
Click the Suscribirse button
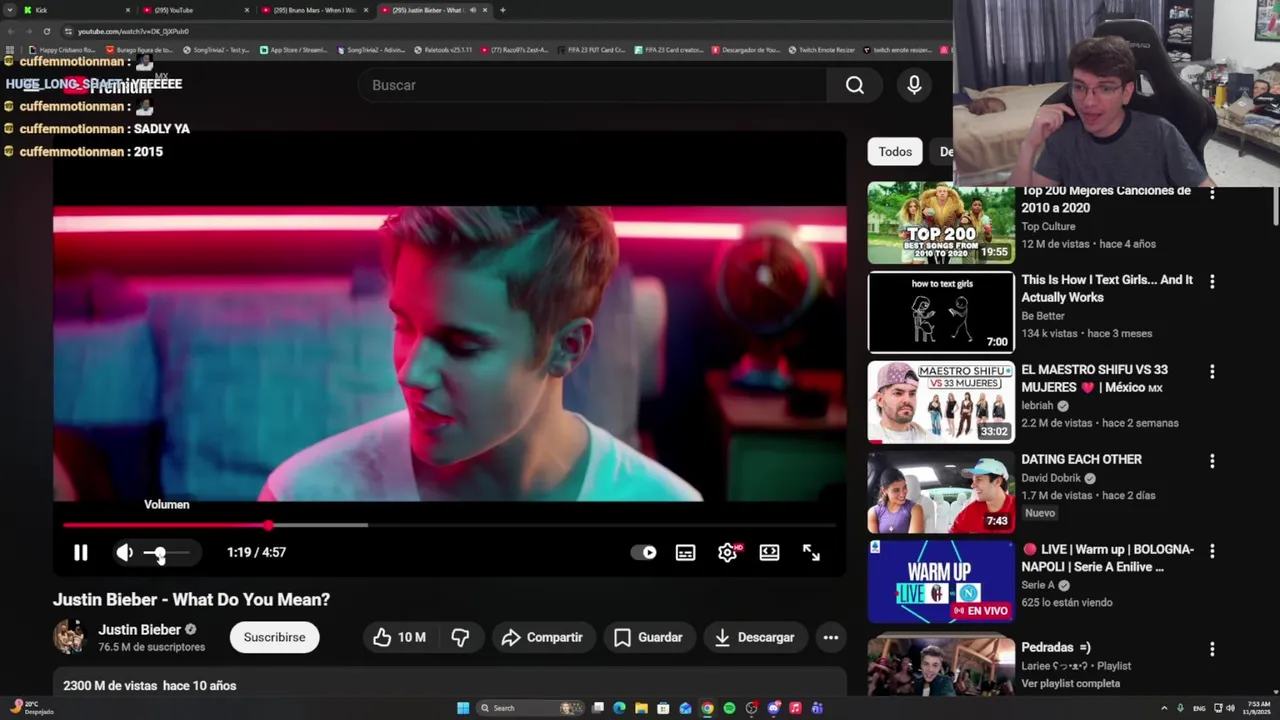click(274, 637)
